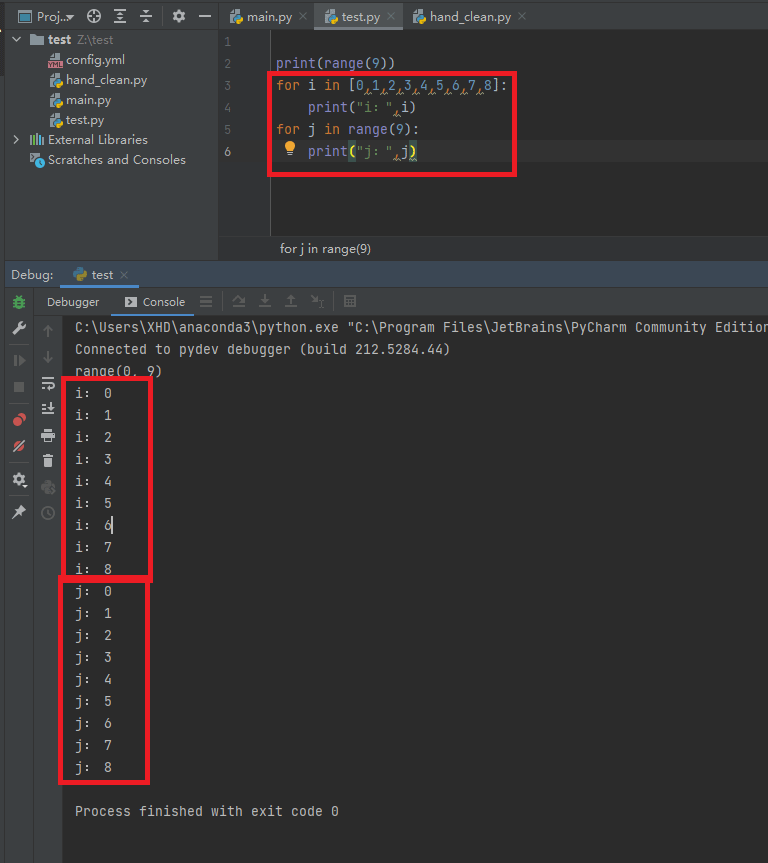Image resolution: width=768 pixels, height=863 pixels.
Task: Click the Print console output icon
Action: tap(48, 435)
